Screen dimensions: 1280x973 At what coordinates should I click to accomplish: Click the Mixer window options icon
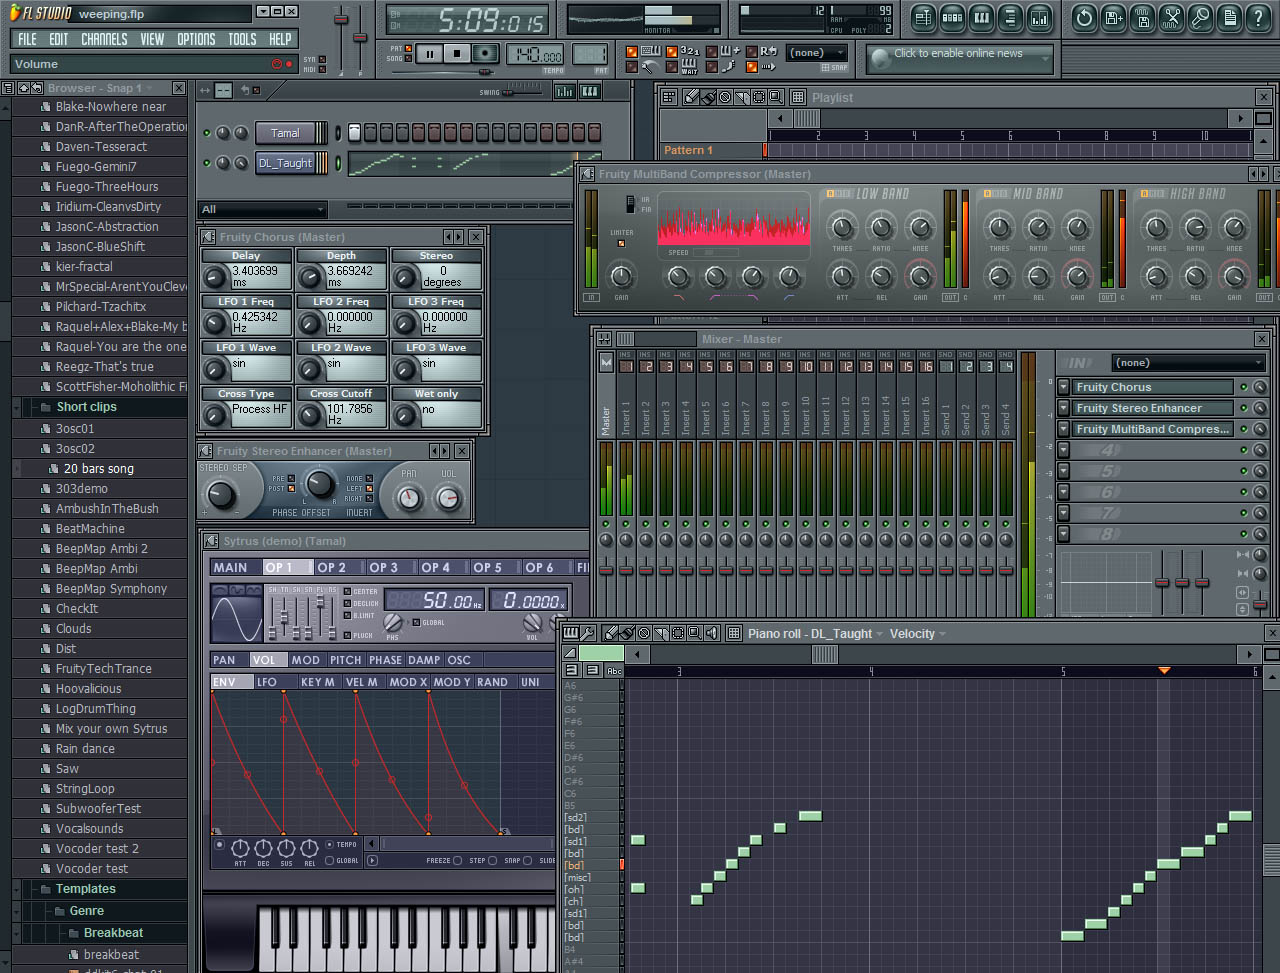click(x=602, y=339)
